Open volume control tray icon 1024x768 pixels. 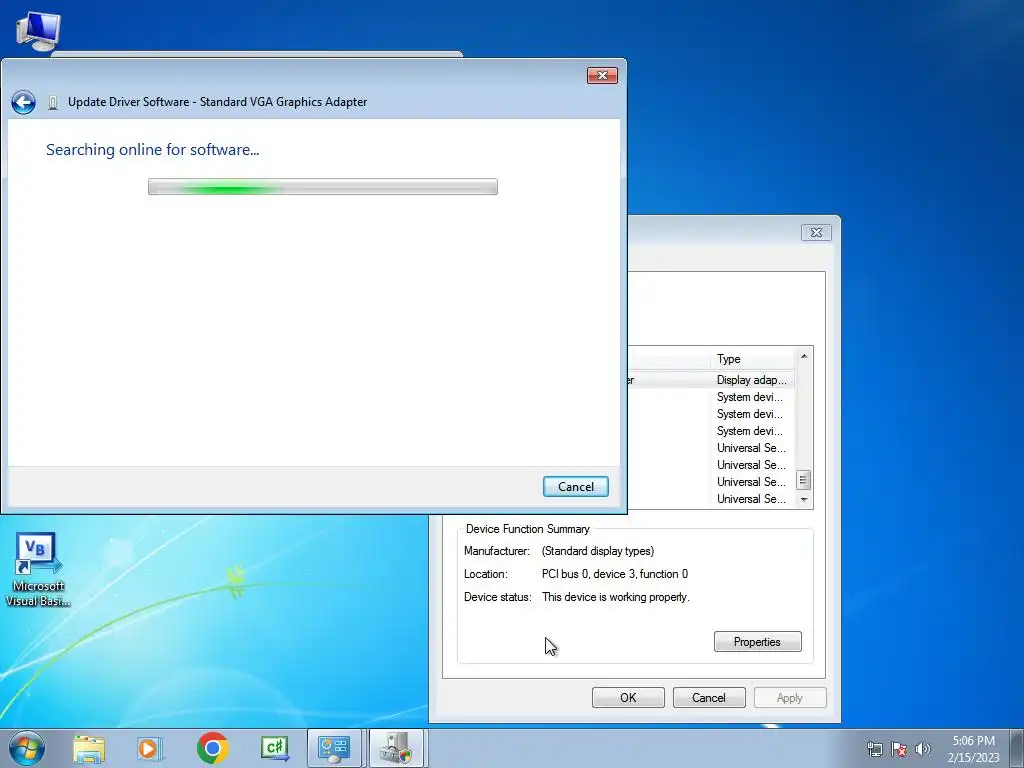(922, 749)
